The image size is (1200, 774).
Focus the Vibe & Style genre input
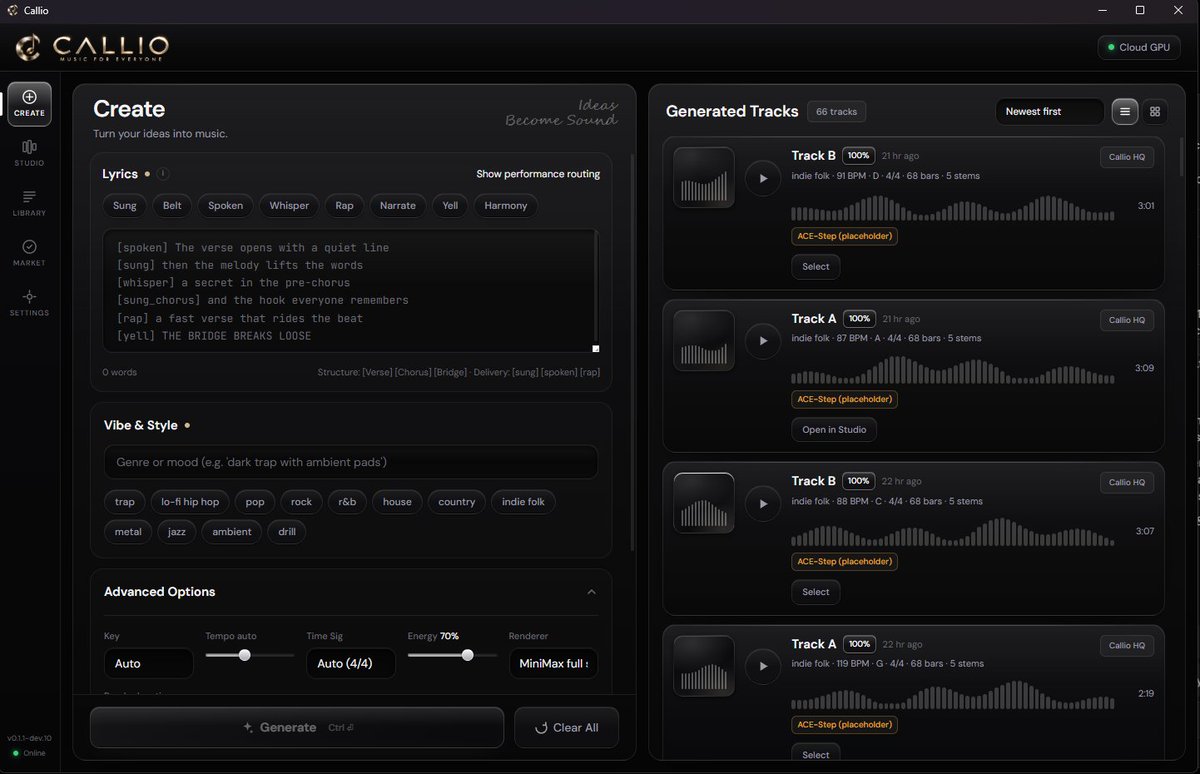pyautogui.click(x=351, y=462)
